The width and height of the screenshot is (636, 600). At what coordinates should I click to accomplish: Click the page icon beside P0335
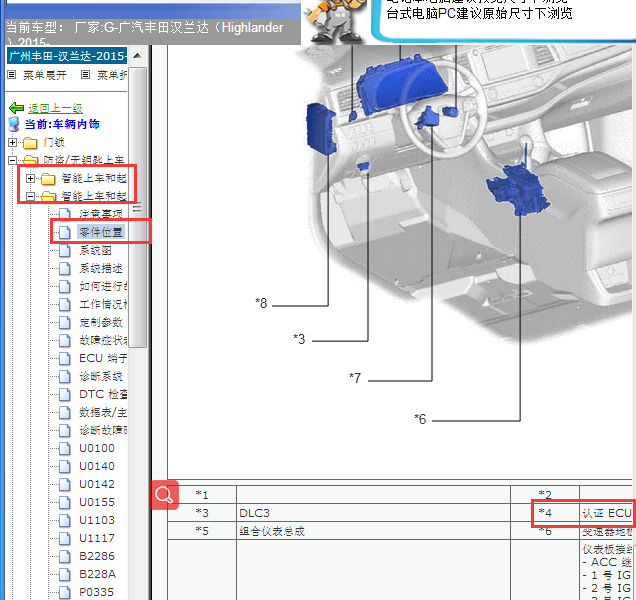coord(64,592)
